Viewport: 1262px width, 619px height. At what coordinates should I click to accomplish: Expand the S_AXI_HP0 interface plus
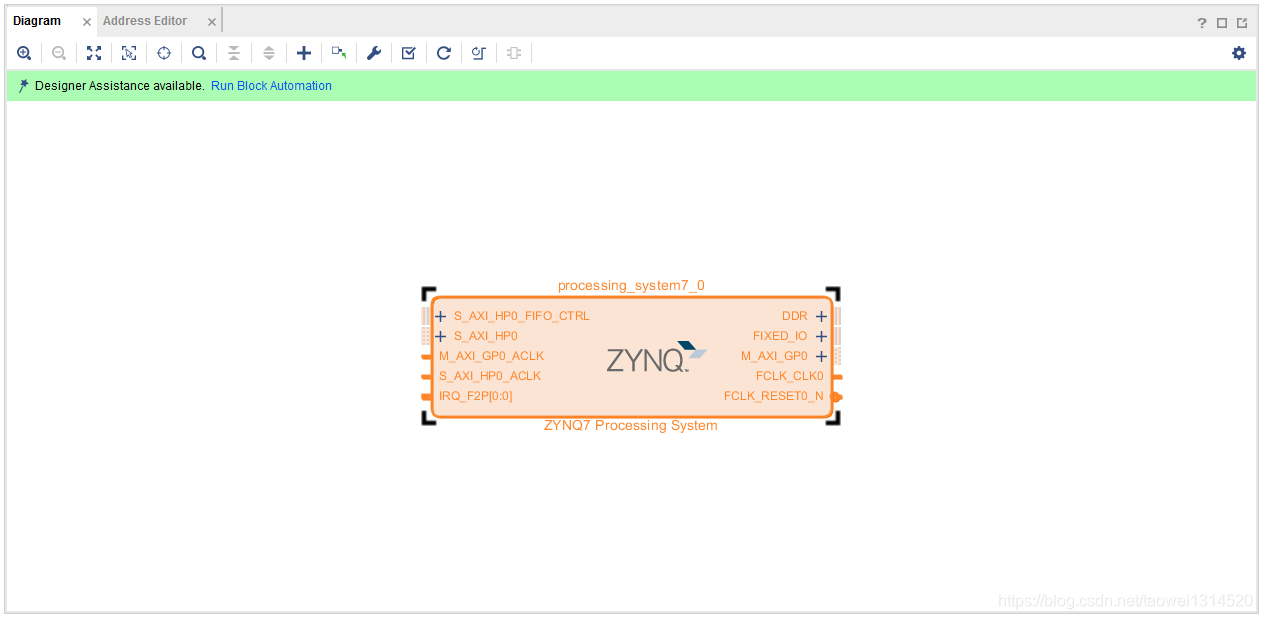(441, 336)
